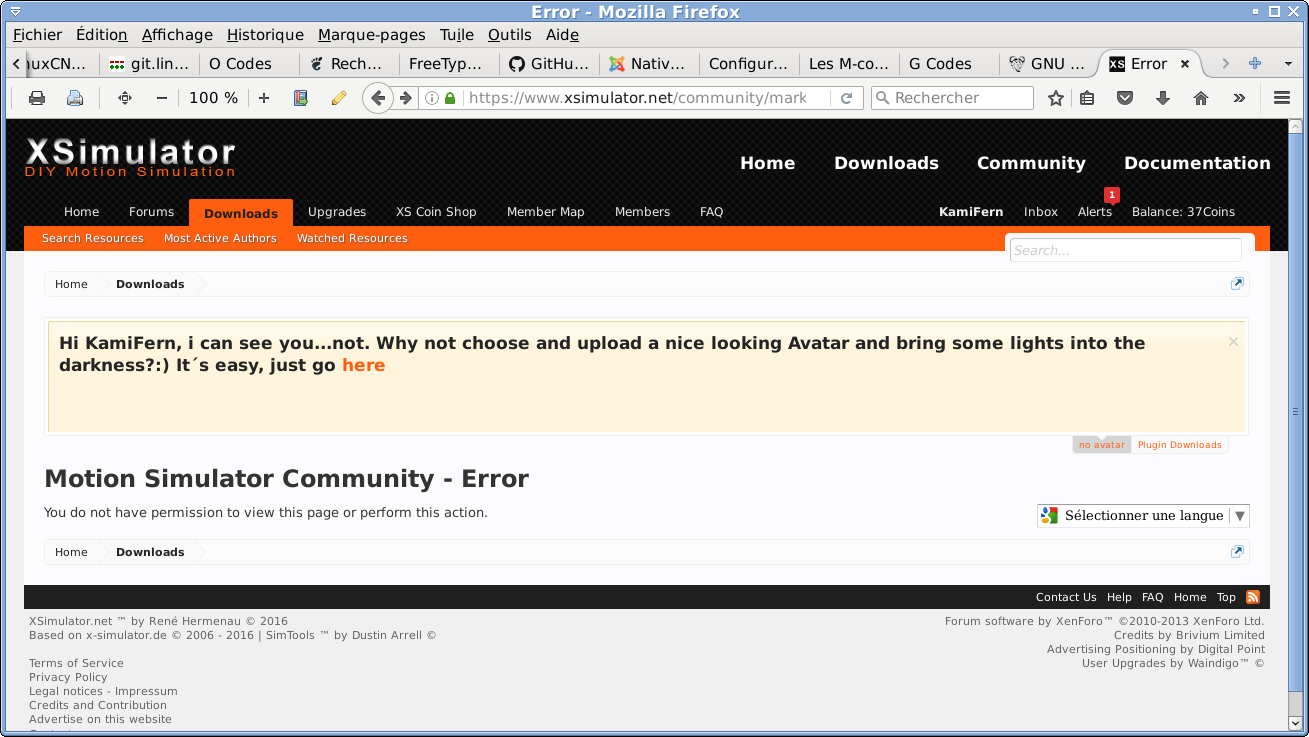Open the Member Map link
Image resolution: width=1309 pixels, height=737 pixels.
pos(545,212)
